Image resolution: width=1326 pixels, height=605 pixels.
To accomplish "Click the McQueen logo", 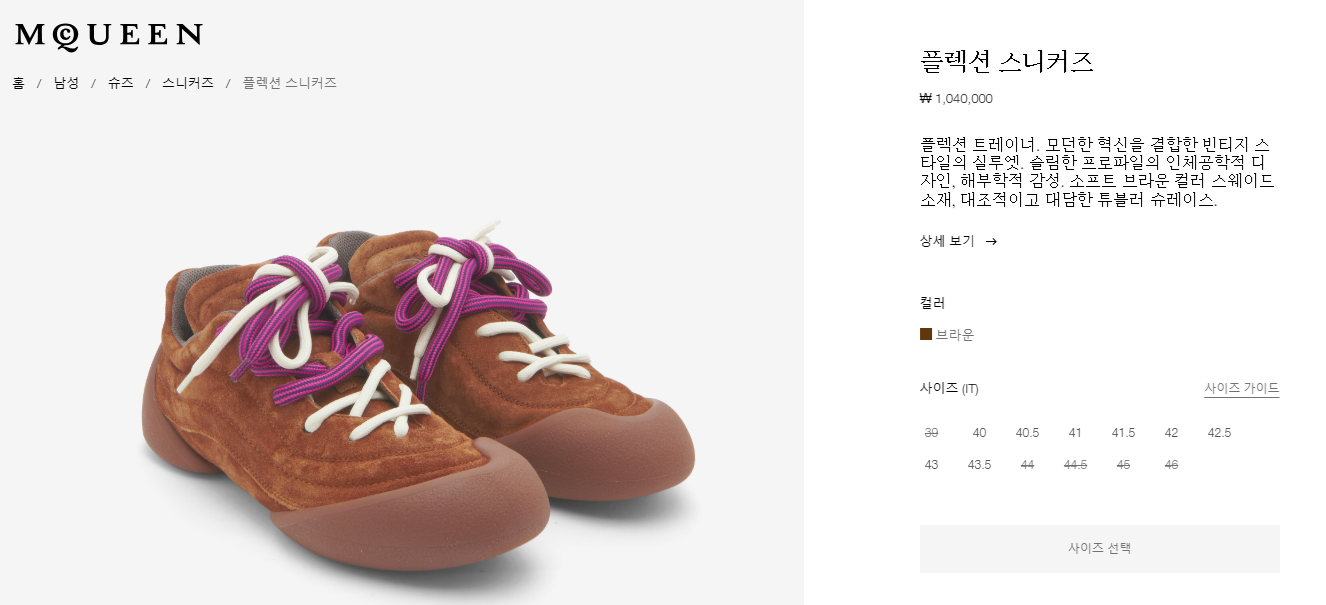I will point(108,36).
